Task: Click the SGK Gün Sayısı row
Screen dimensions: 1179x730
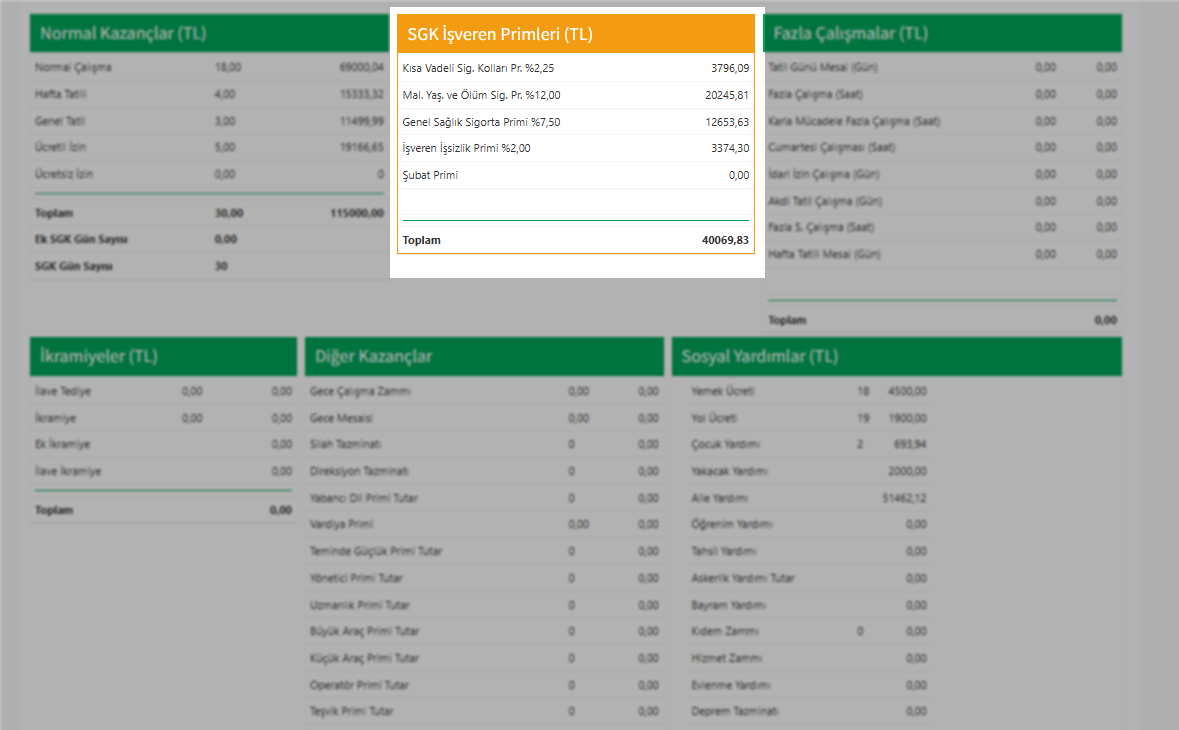Action: pos(208,266)
